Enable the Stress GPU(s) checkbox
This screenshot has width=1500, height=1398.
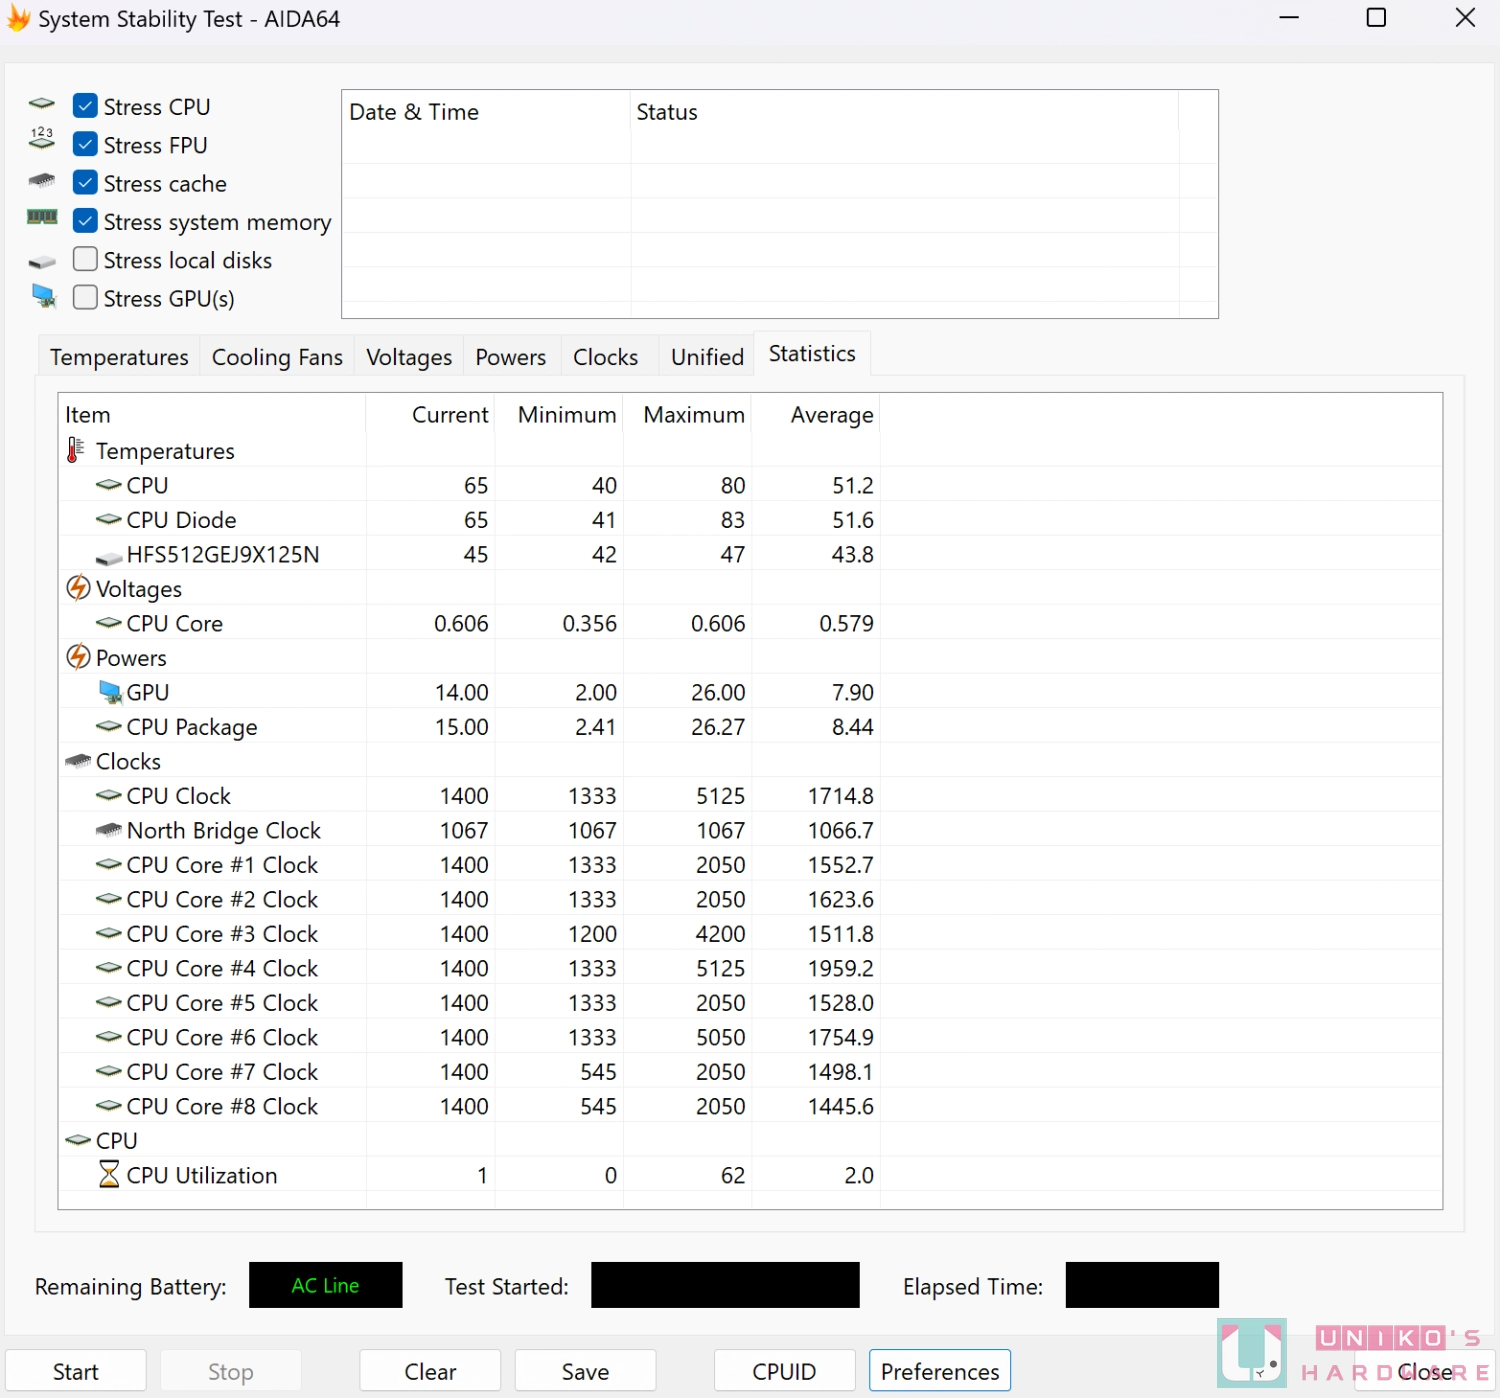[x=86, y=298]
